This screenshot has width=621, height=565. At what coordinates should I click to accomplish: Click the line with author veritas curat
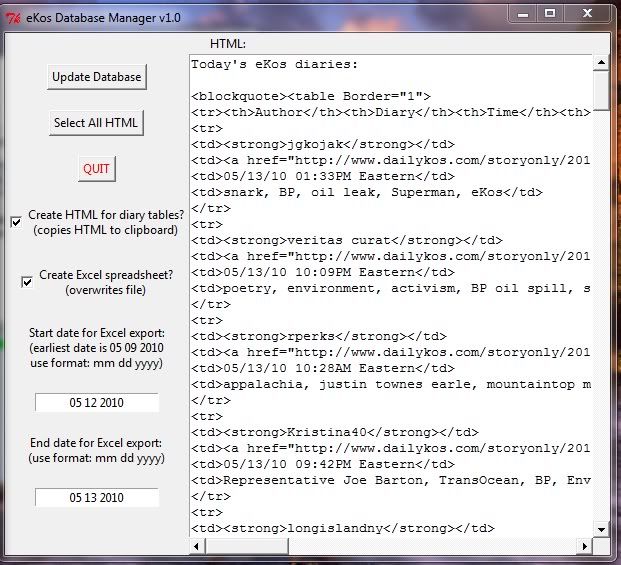pyautogui.click(x=347, y=240)
